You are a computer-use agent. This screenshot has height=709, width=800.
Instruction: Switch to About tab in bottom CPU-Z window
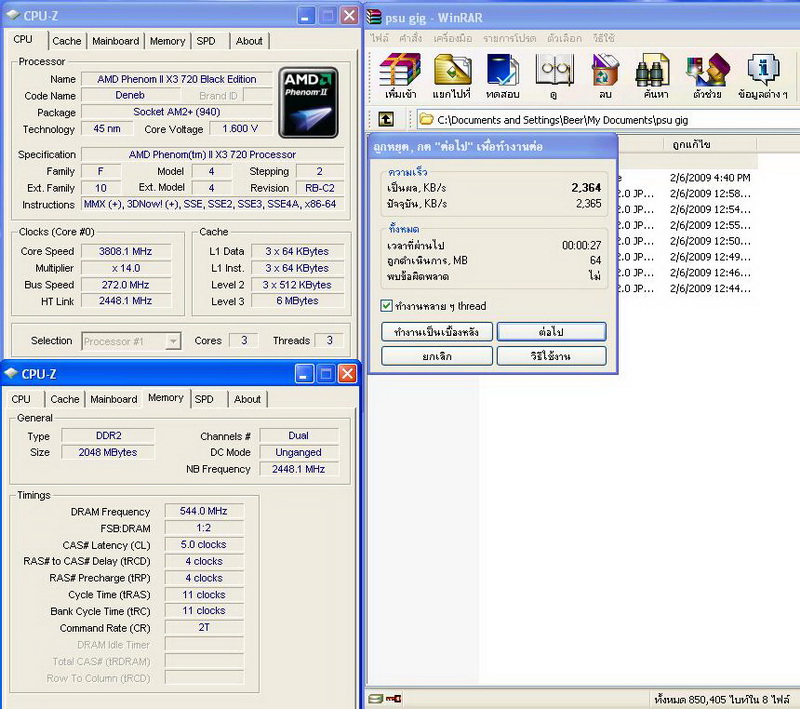click(247, 399)
